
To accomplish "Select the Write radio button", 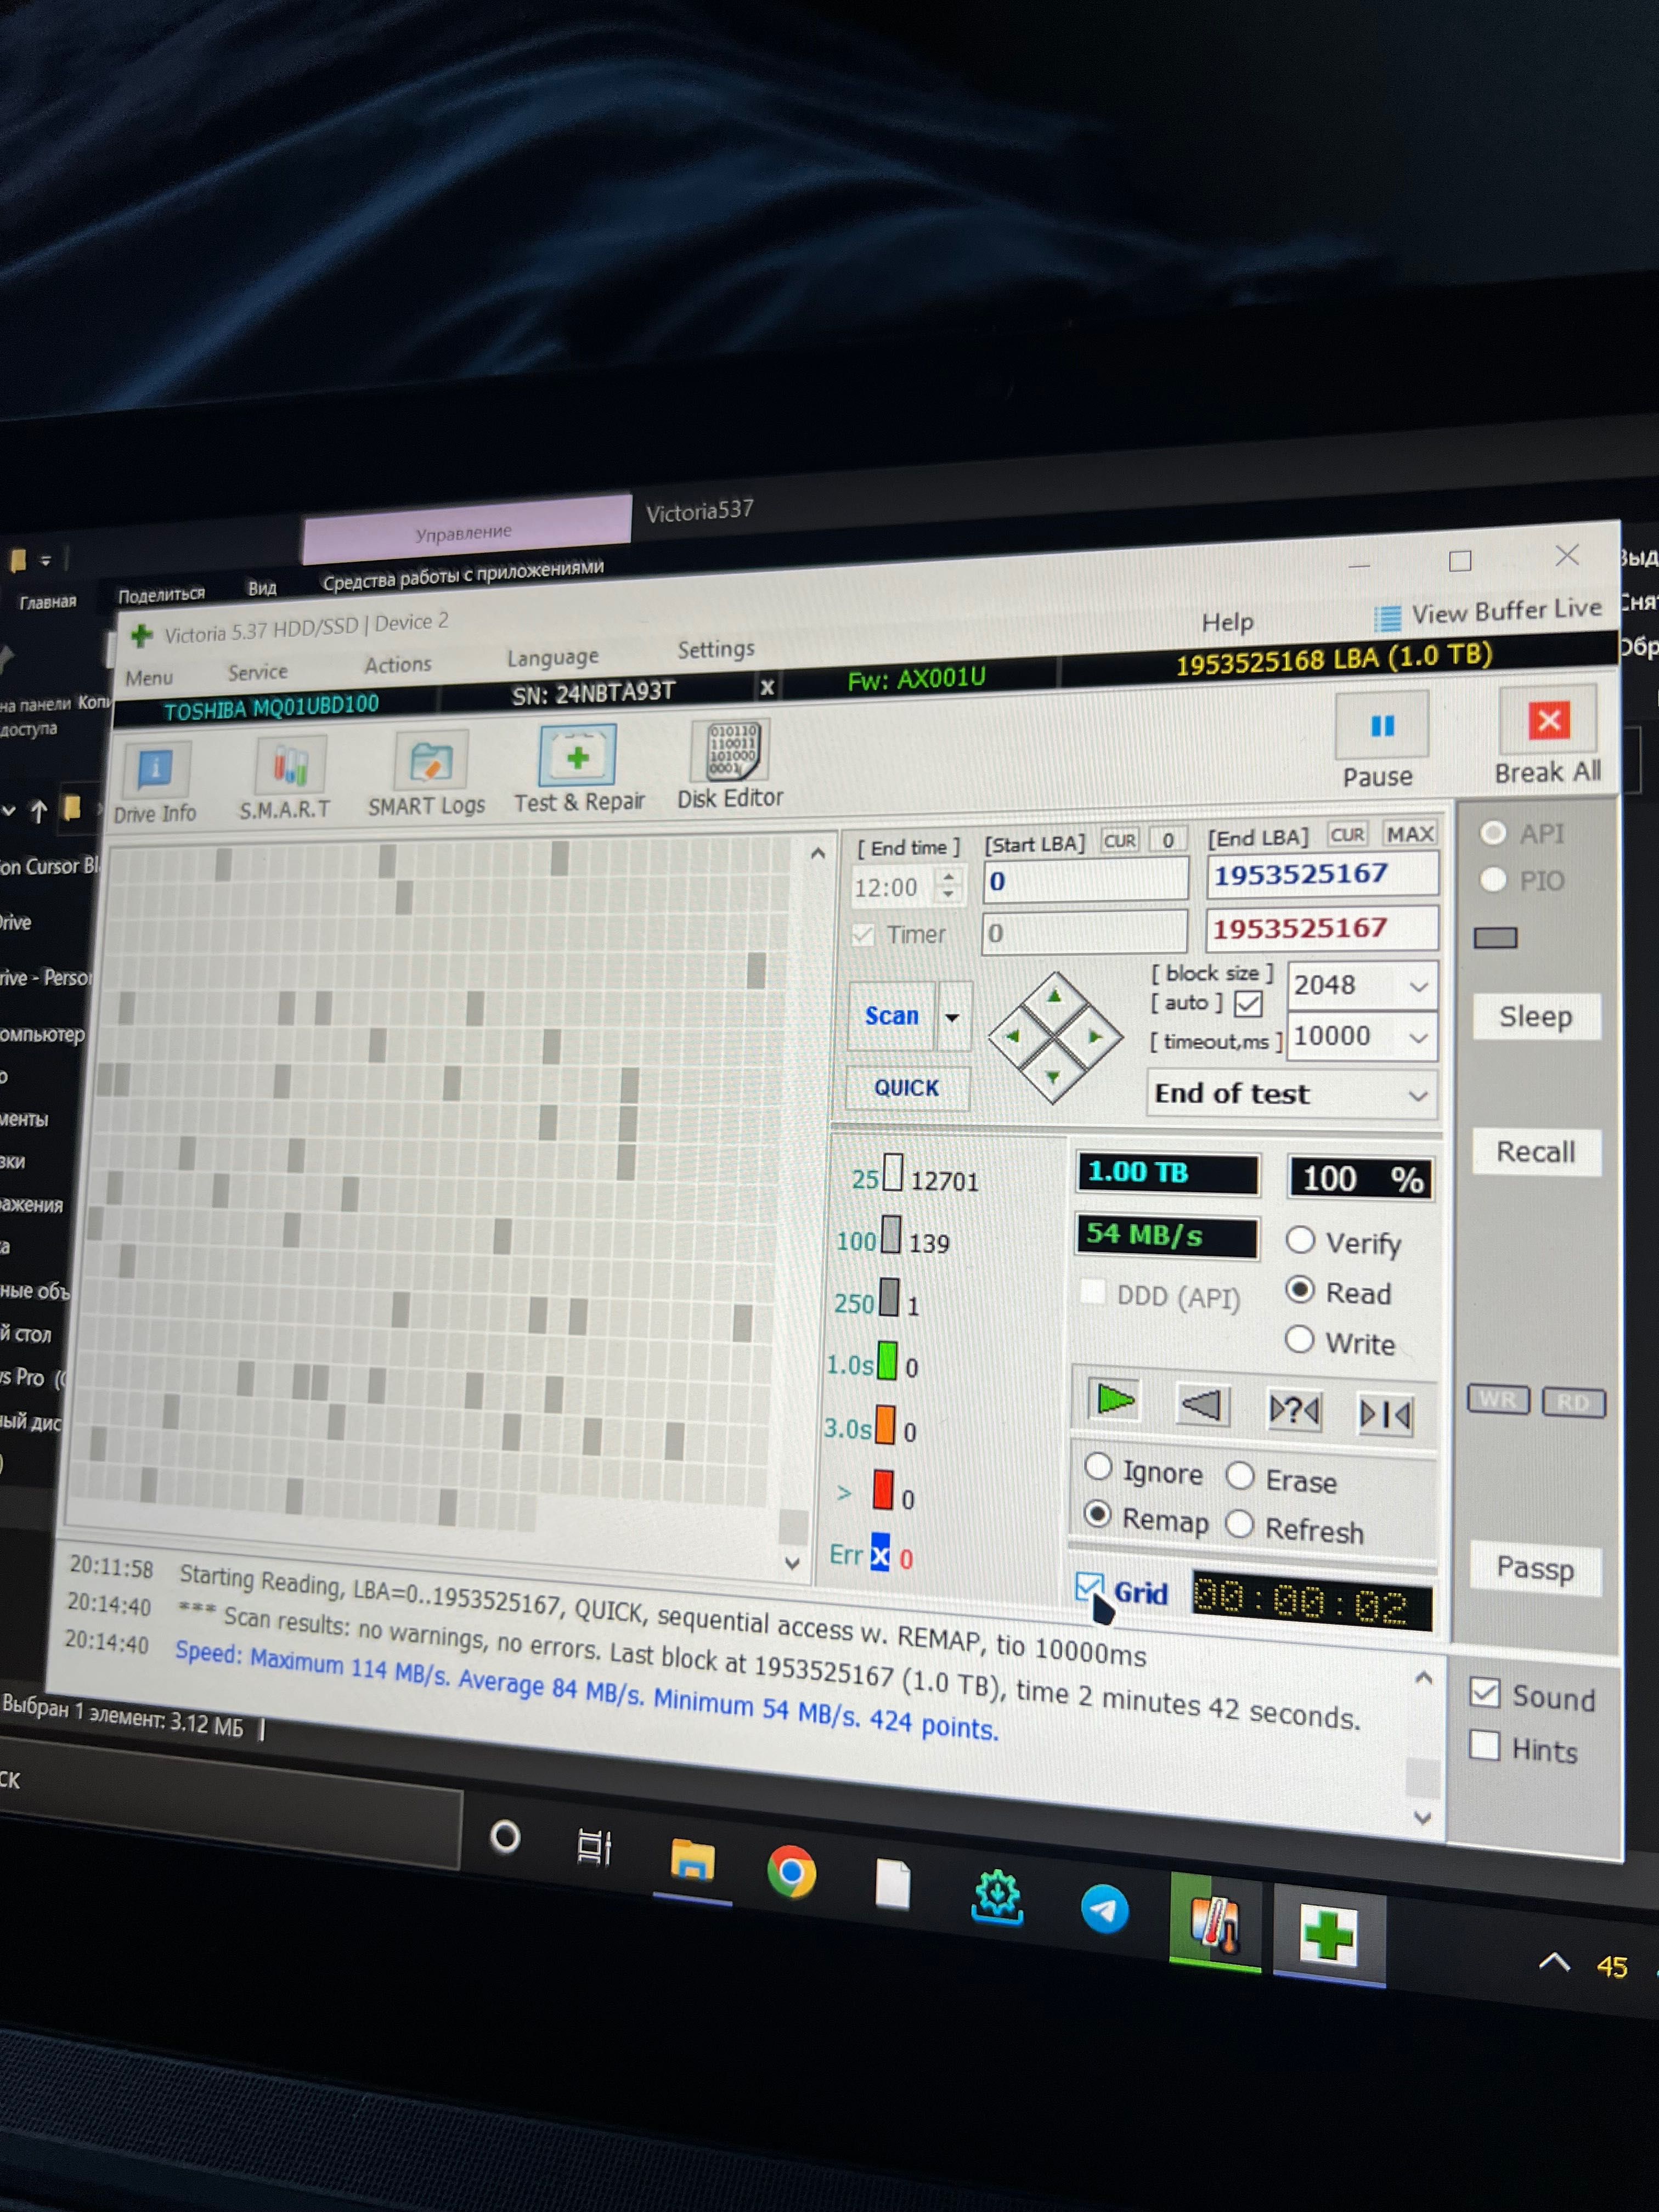I will click(x=1299, y=1339).
